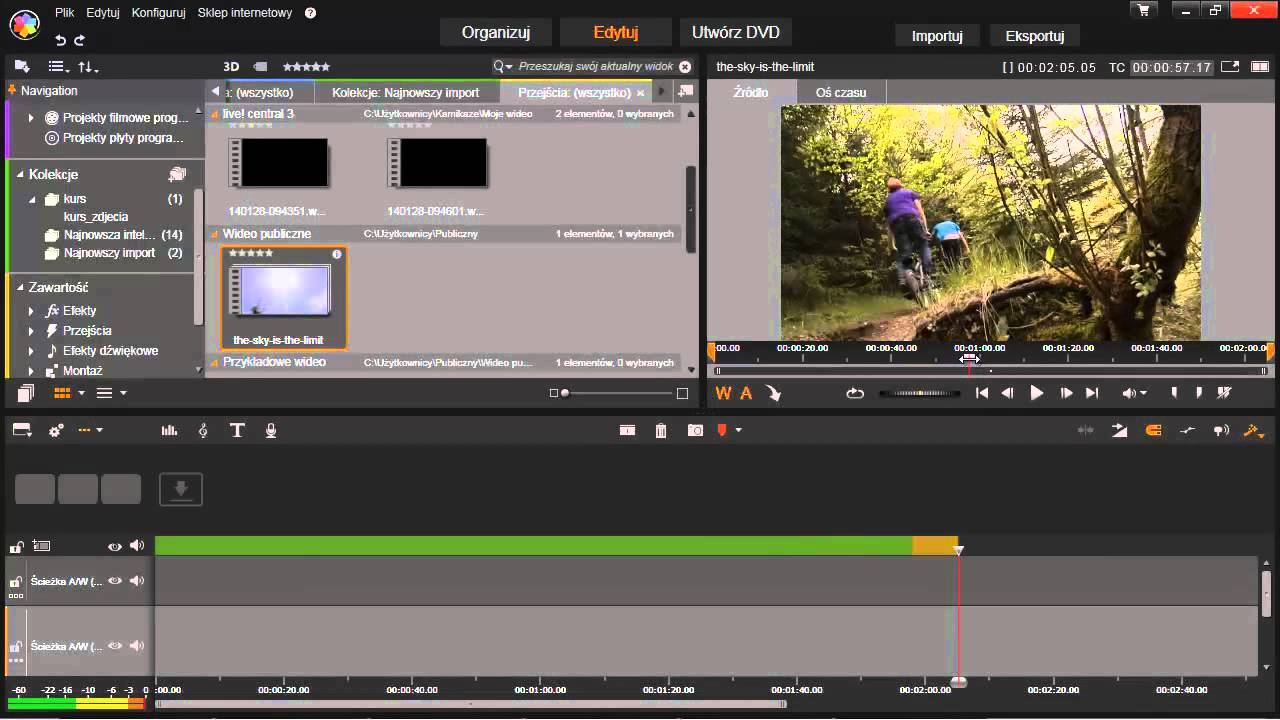
Task: Jump to start of clip in player
Action: [982, 393]
